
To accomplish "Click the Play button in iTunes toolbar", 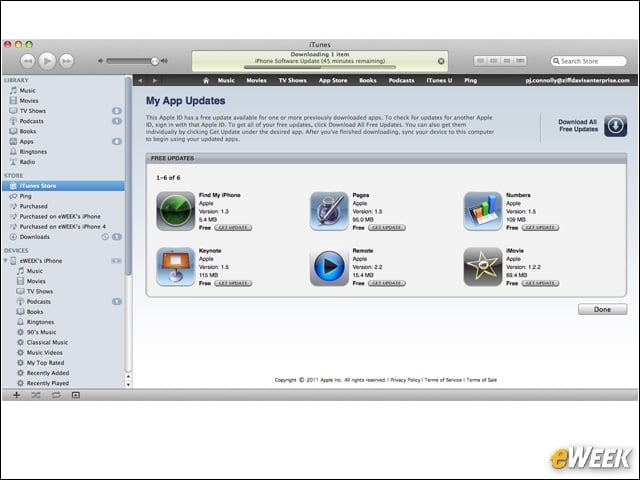I will click(47, 61).
